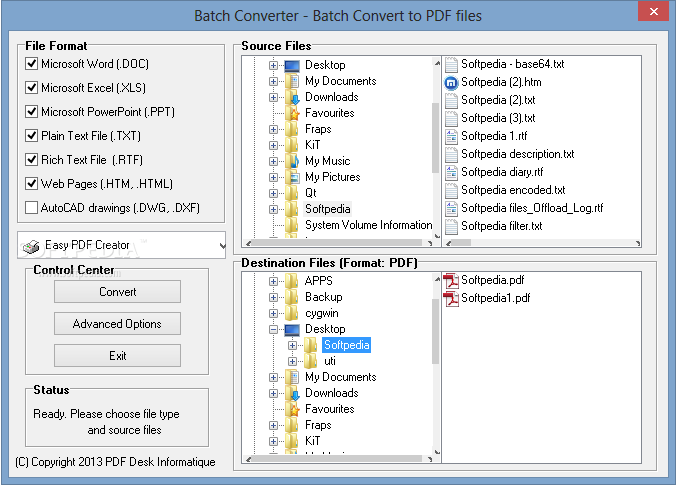This screenshot has height=485, width=676.
Task: Expand Desktop in Source Files tree
Action: [273, 66]
